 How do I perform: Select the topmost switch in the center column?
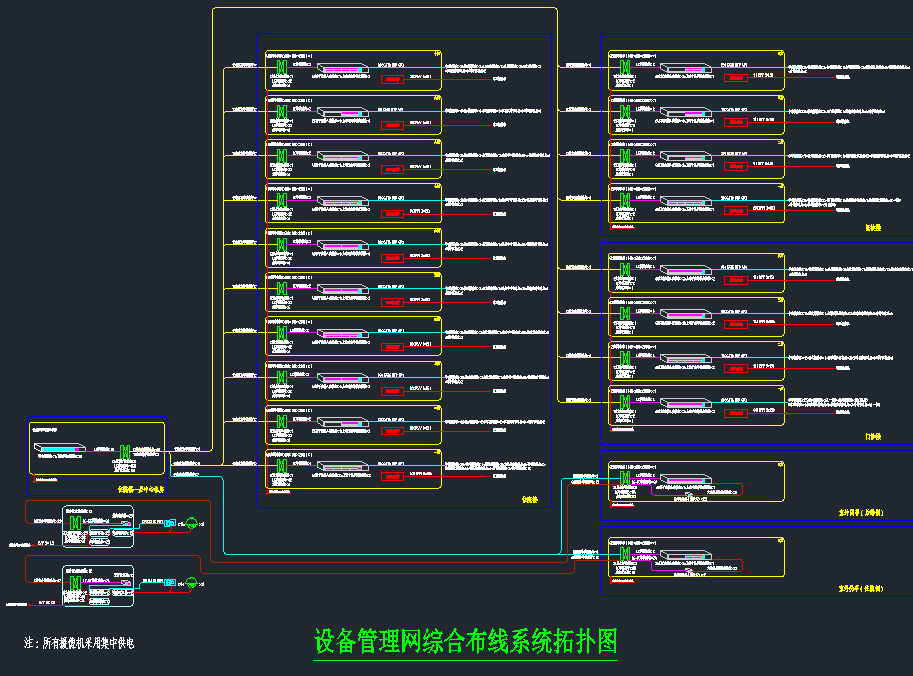(340, 70)
